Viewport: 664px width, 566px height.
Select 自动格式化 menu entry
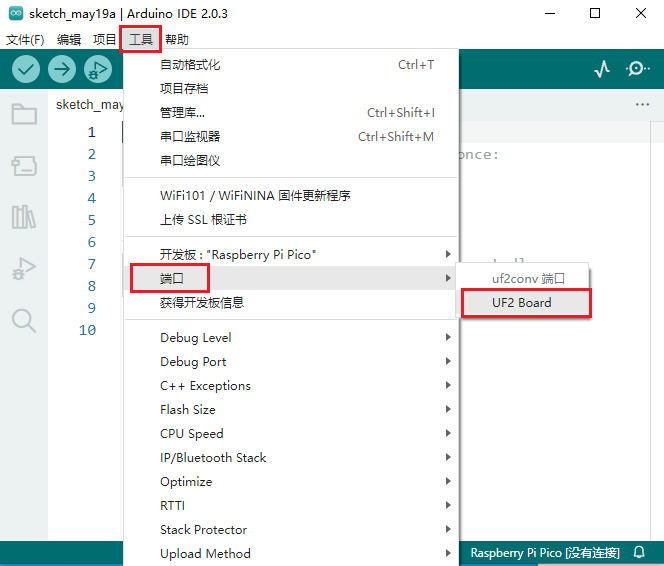[291, 65]
